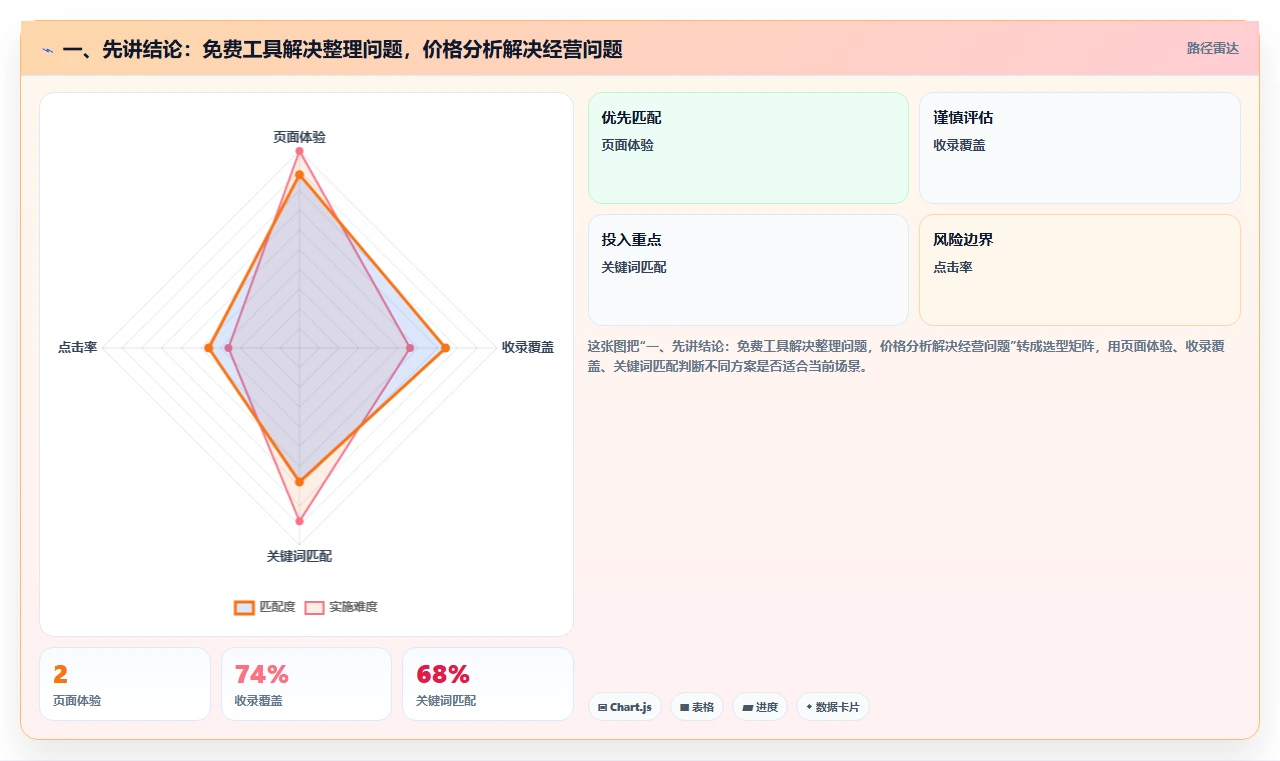Click the 关键词匹配 axis label on radar

[299, 556]
